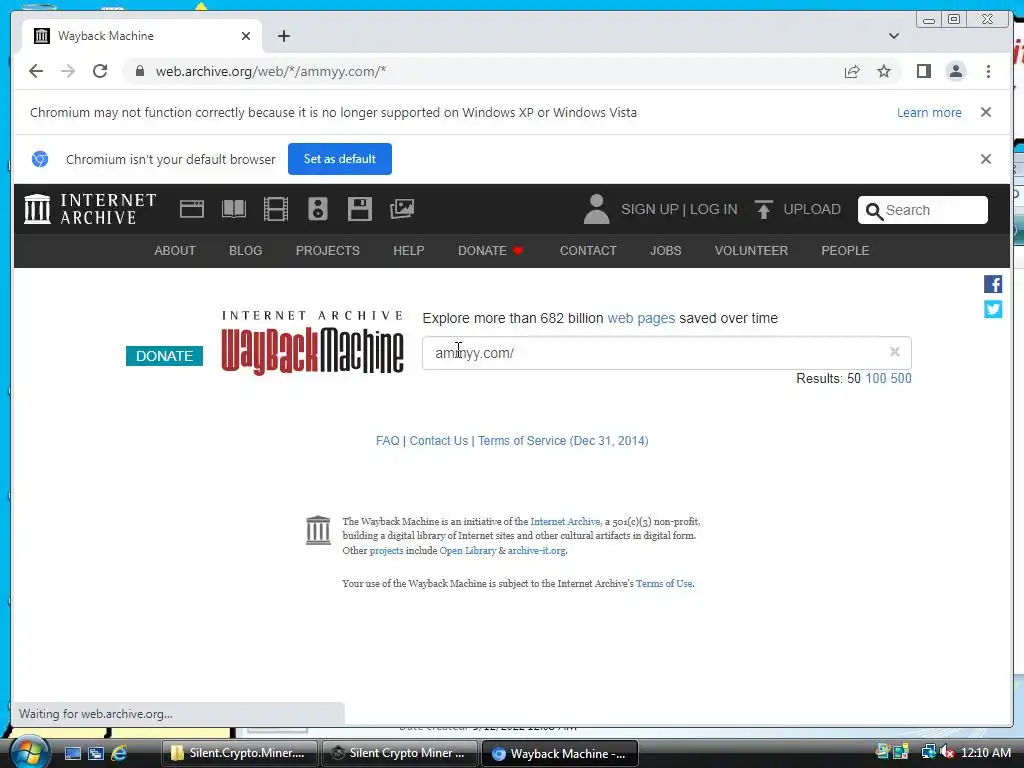Open the VOLUNTEER menu item

(x=751, y=251)
